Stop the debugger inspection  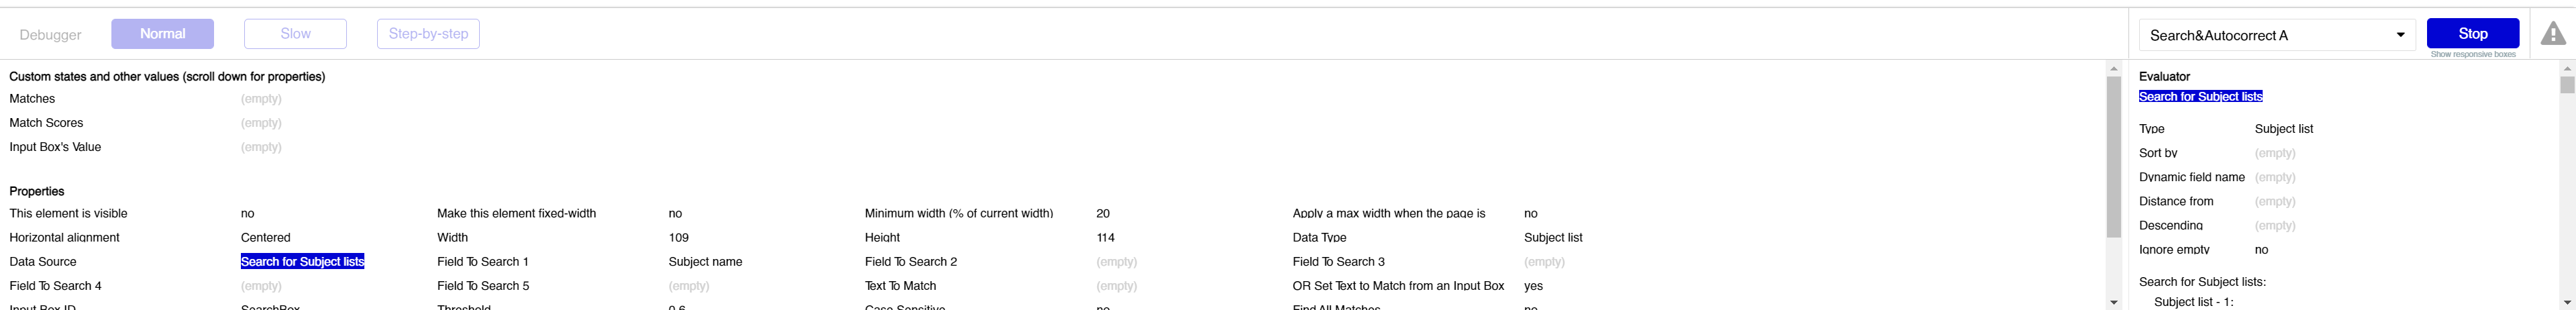point(2472,33)
